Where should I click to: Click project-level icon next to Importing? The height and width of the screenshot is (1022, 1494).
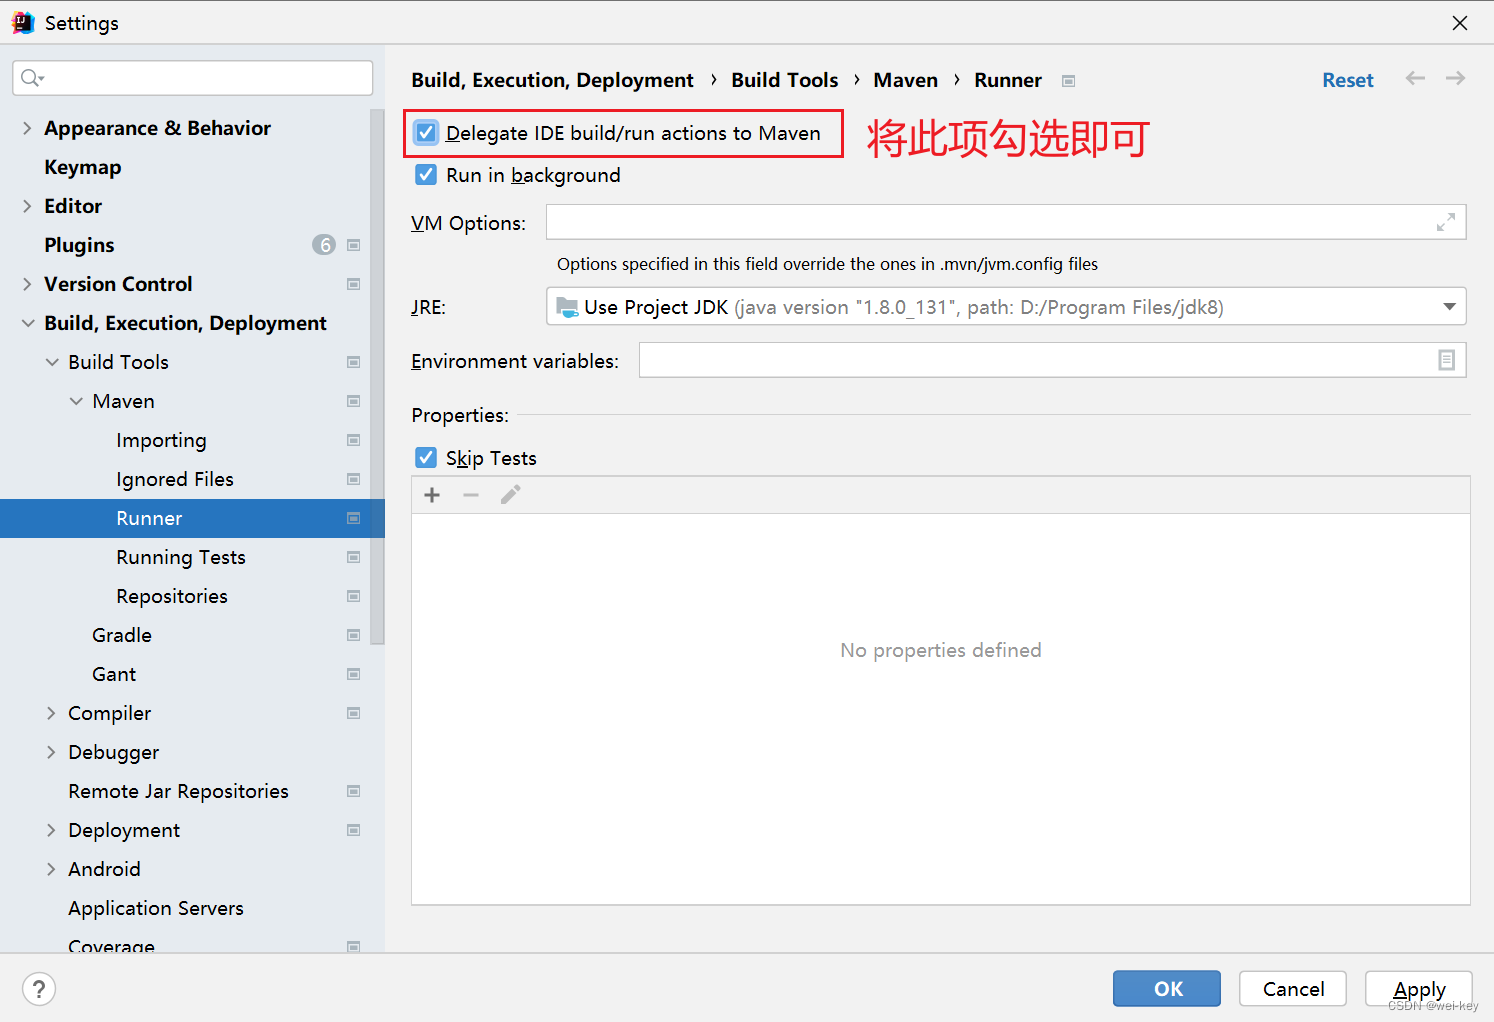(353, 440)
